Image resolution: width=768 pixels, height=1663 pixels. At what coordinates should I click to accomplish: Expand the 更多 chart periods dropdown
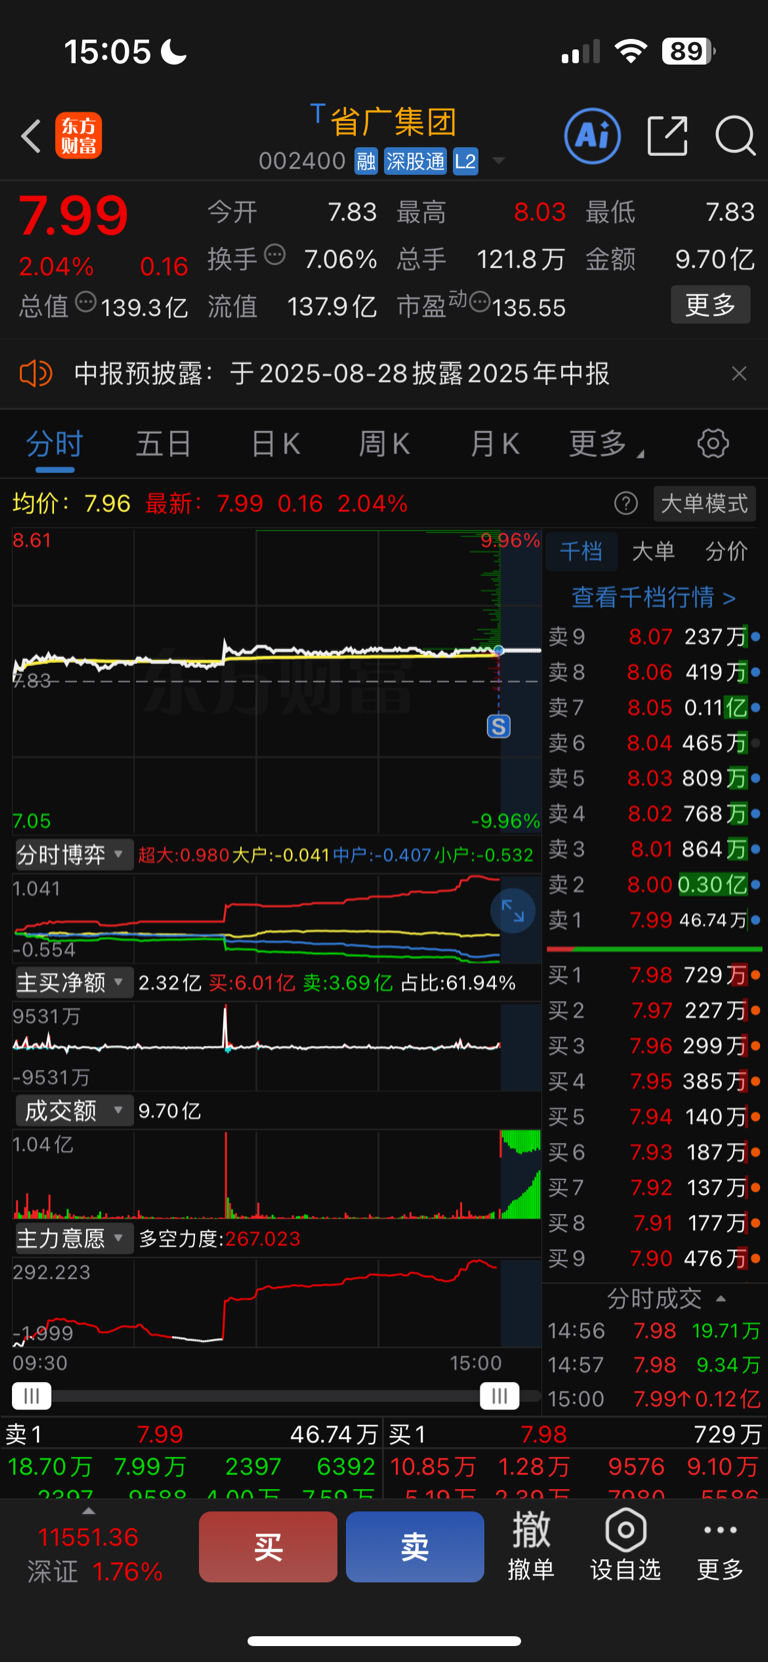(606, 444)
